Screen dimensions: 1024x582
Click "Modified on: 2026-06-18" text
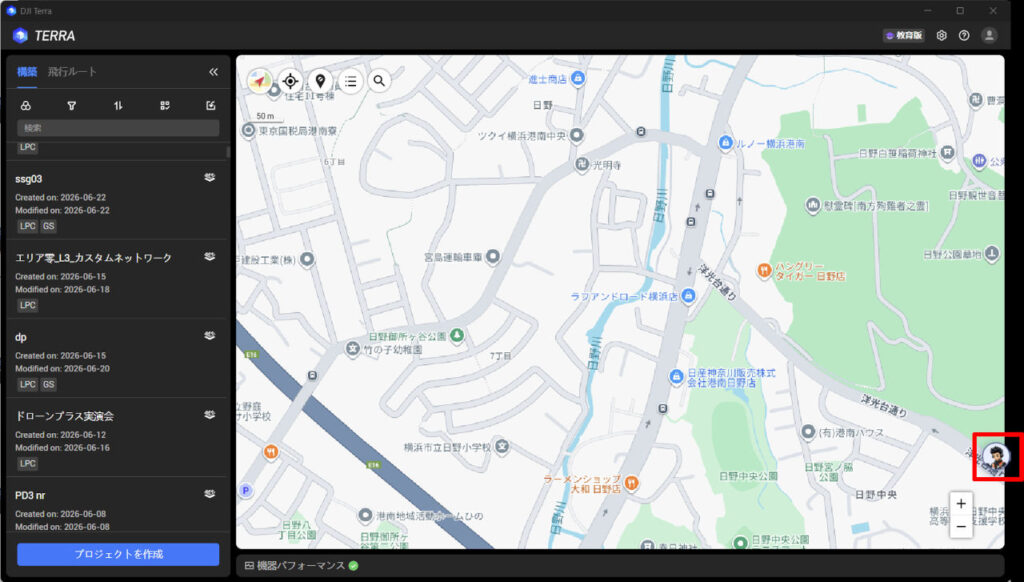point(63,289)
